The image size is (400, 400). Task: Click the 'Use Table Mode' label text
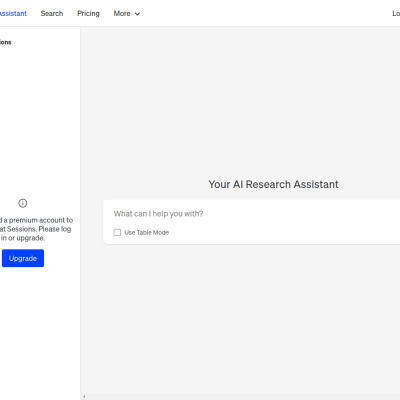coord(147,233)
